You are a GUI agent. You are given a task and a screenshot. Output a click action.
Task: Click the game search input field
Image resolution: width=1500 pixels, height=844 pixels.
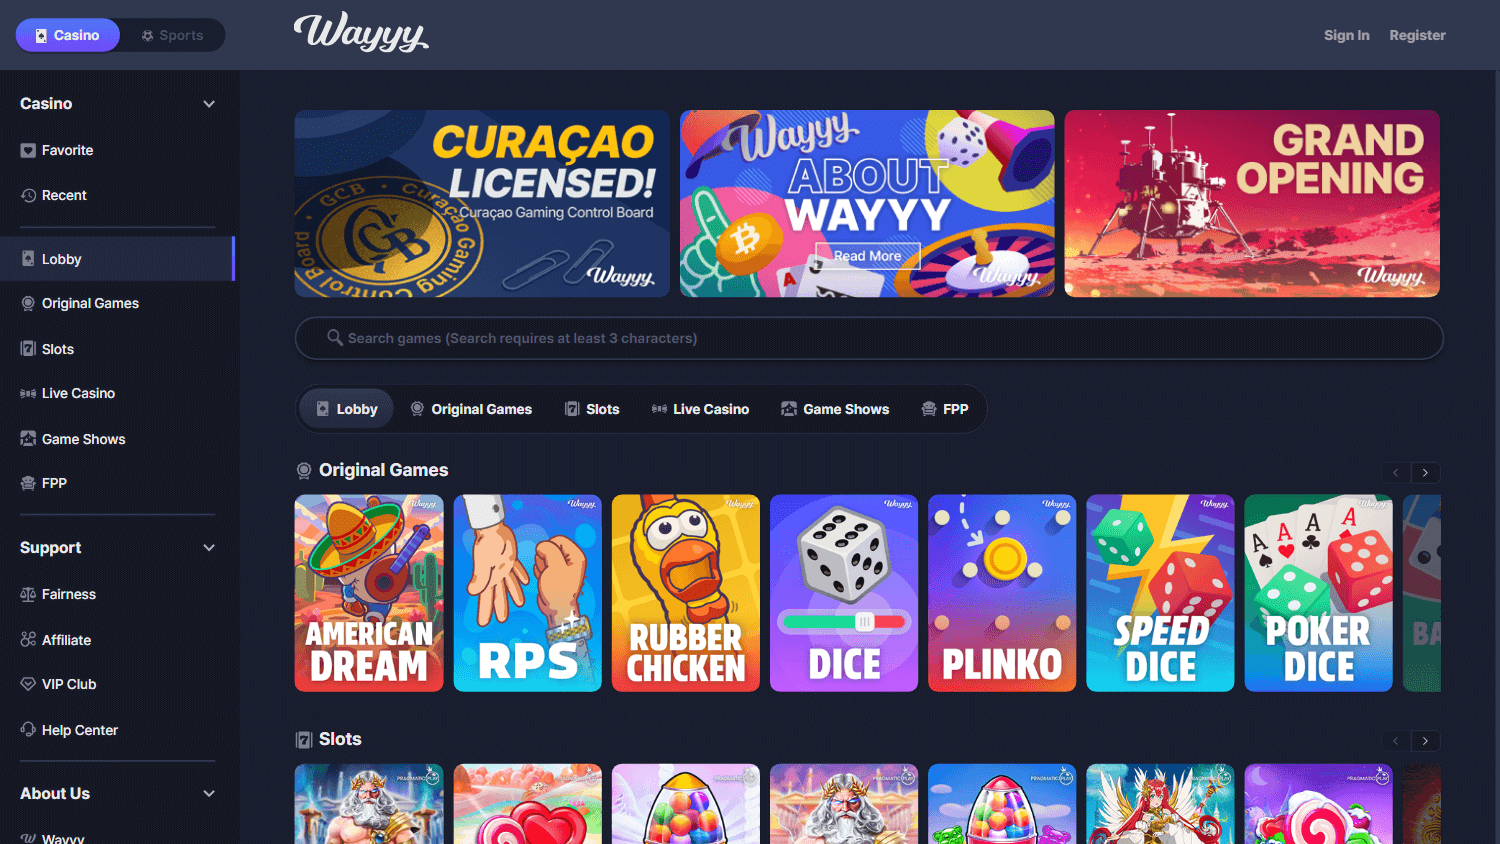coord(869,338)
